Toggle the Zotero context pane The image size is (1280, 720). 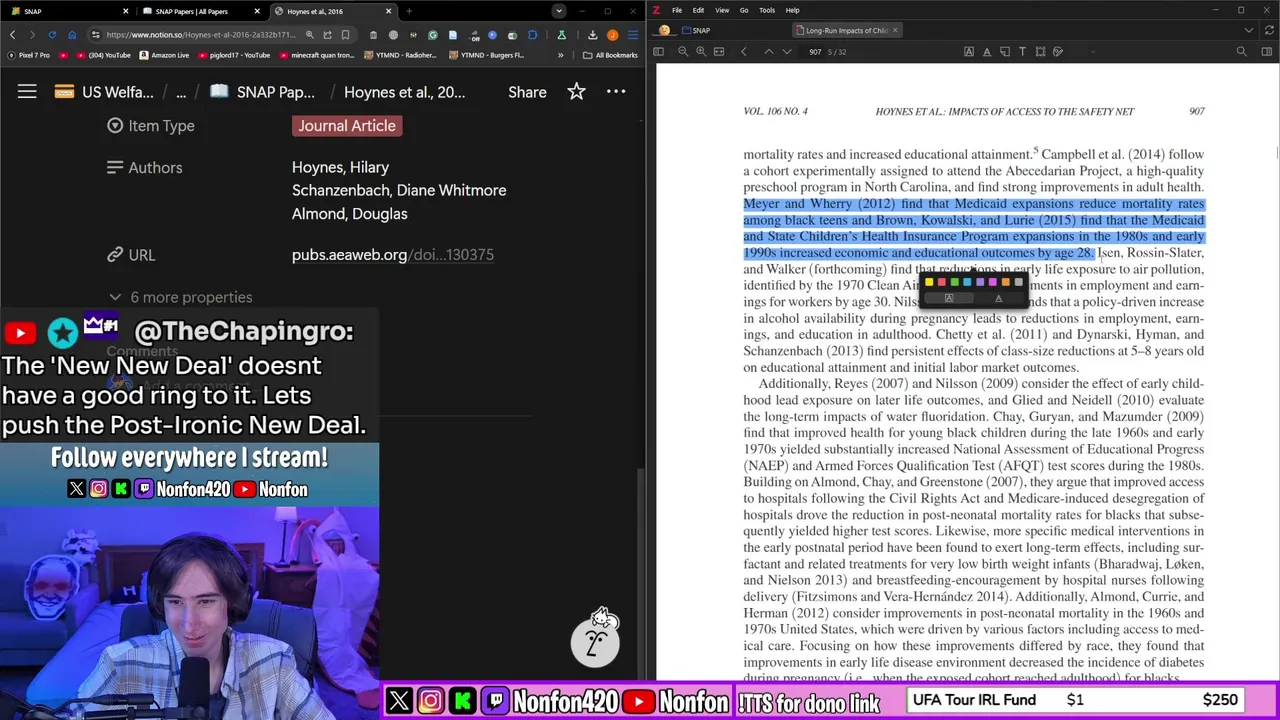[x=1268, y=51]
